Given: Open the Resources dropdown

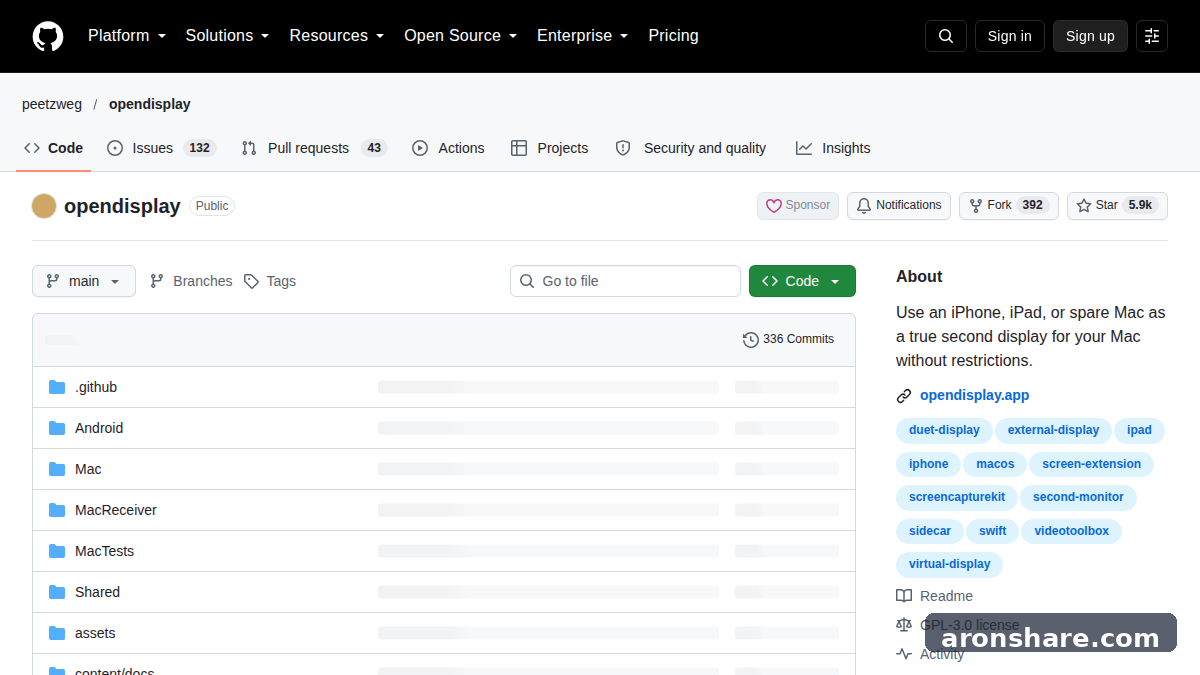Looking at the screenshot, I should click(337, 36).
